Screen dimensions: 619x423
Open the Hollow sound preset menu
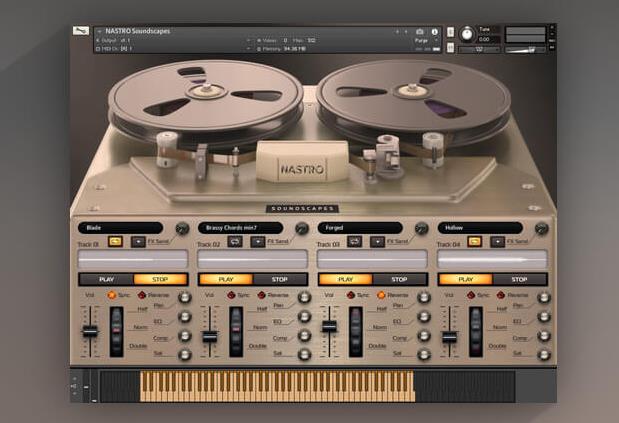click(x=480, y=228)
